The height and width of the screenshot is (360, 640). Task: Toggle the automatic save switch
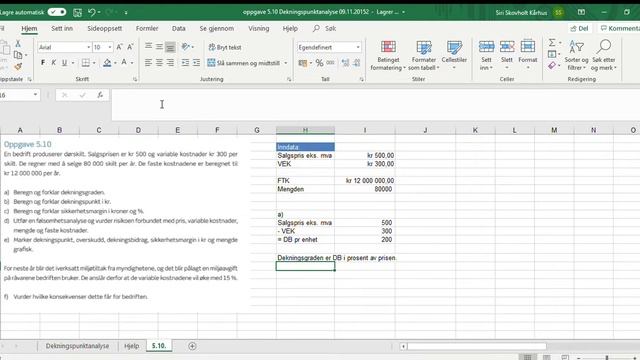point(57,12)
